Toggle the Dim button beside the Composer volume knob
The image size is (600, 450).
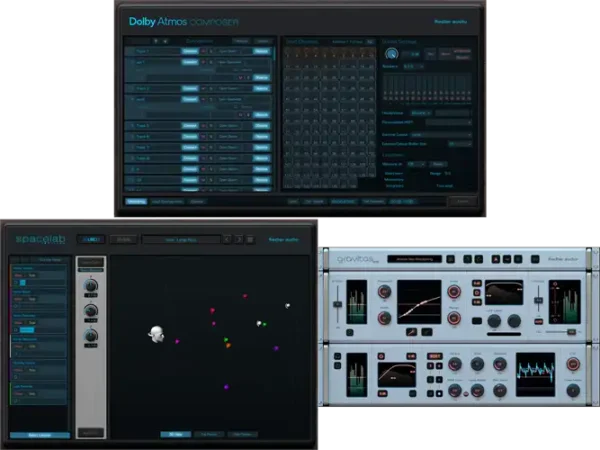point(430,54)
